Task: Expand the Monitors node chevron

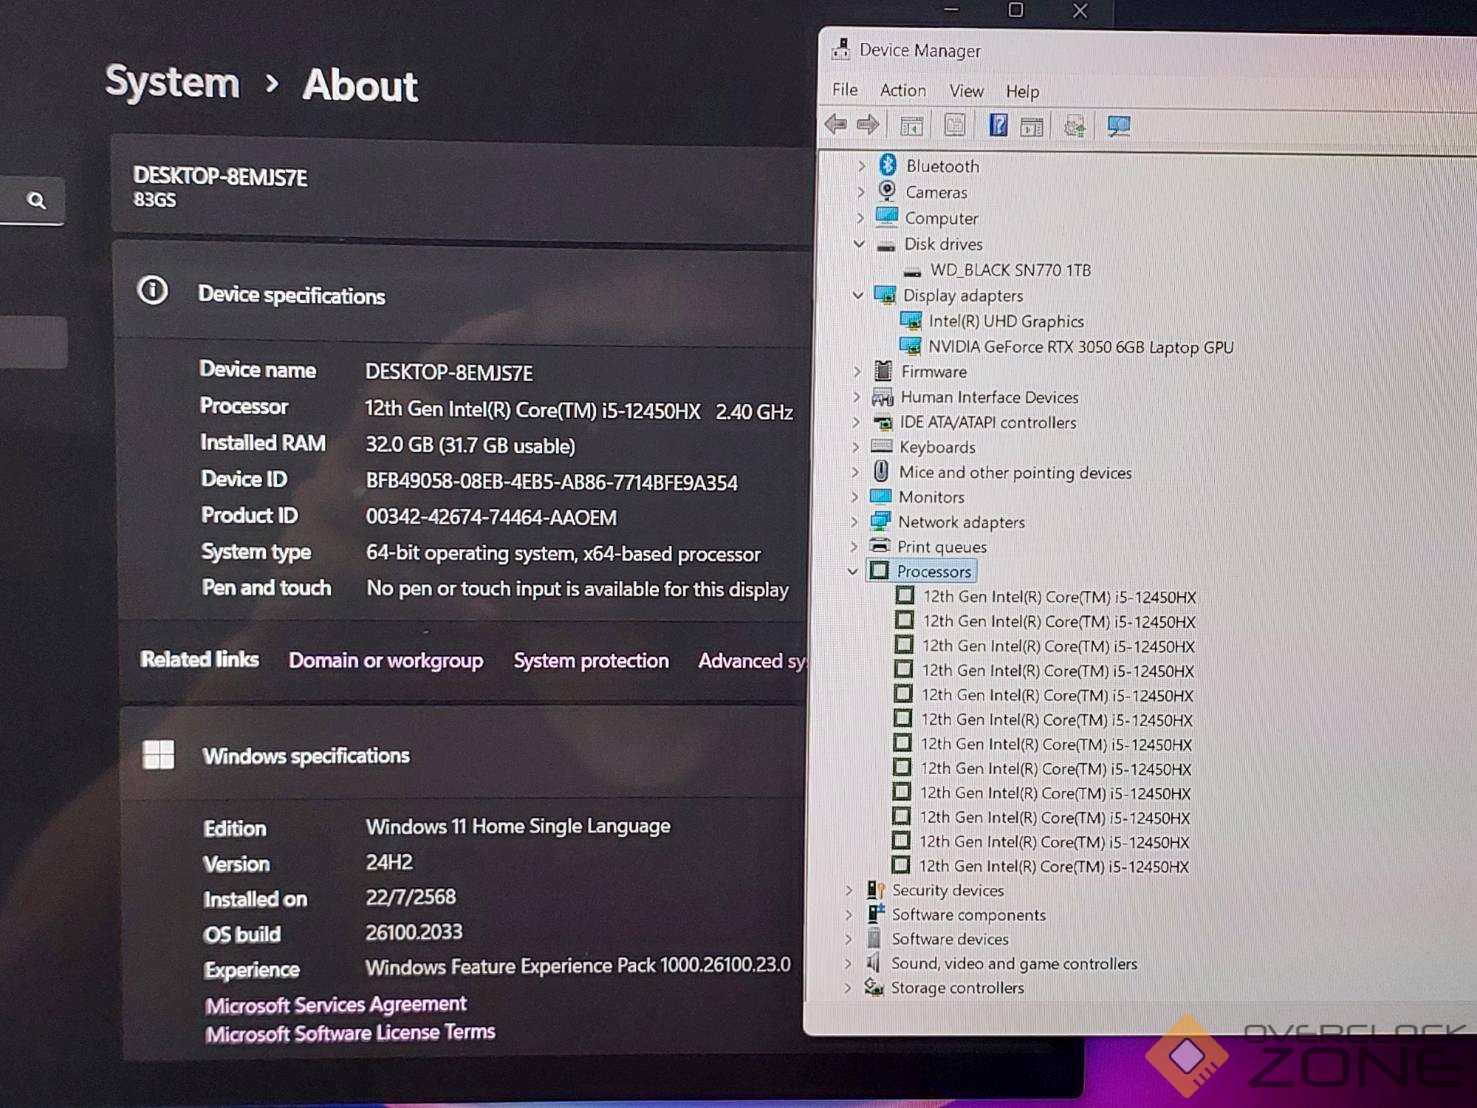Action: (855, 496)
